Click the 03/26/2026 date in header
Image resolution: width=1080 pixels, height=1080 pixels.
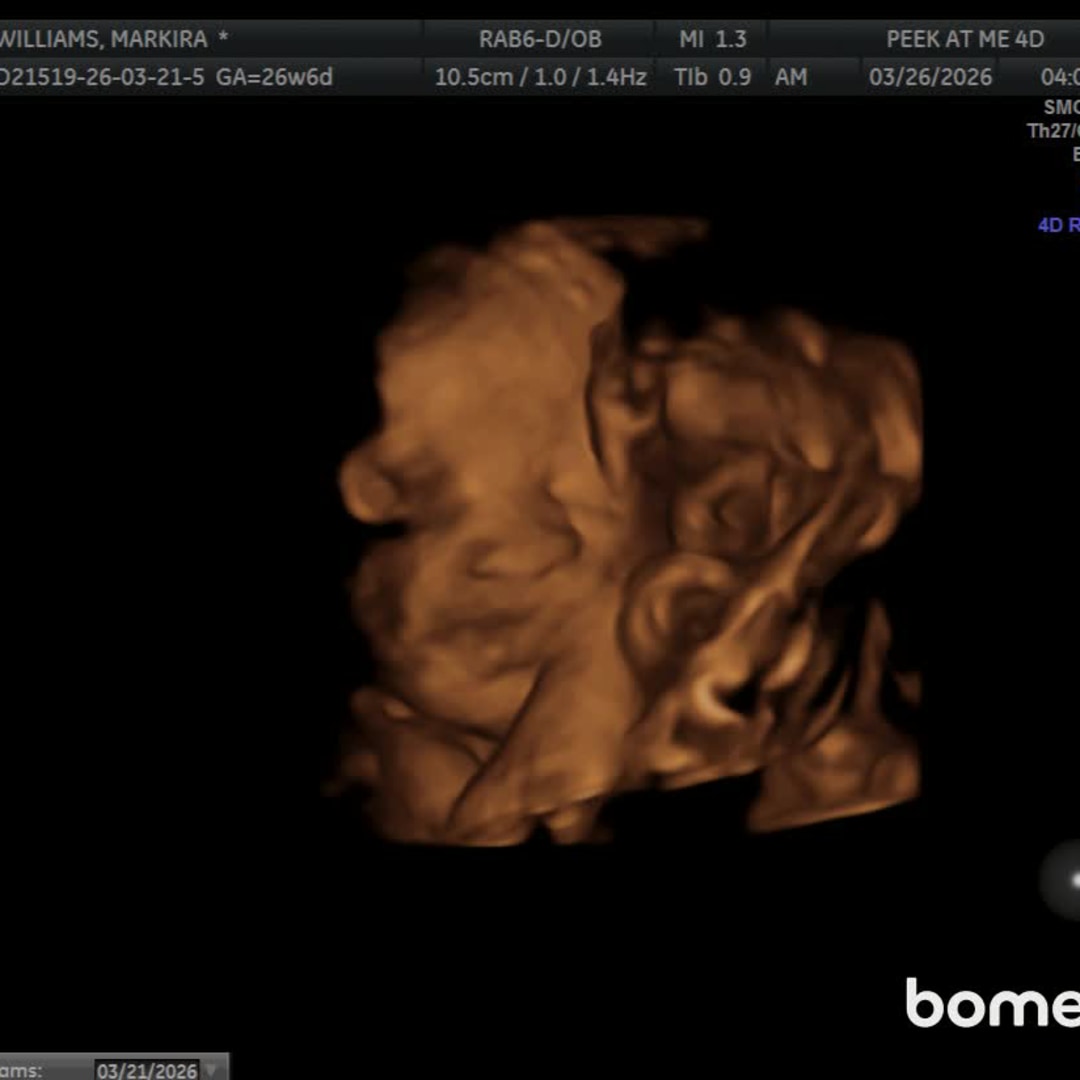pyautogui.click(x=930, y=77)
